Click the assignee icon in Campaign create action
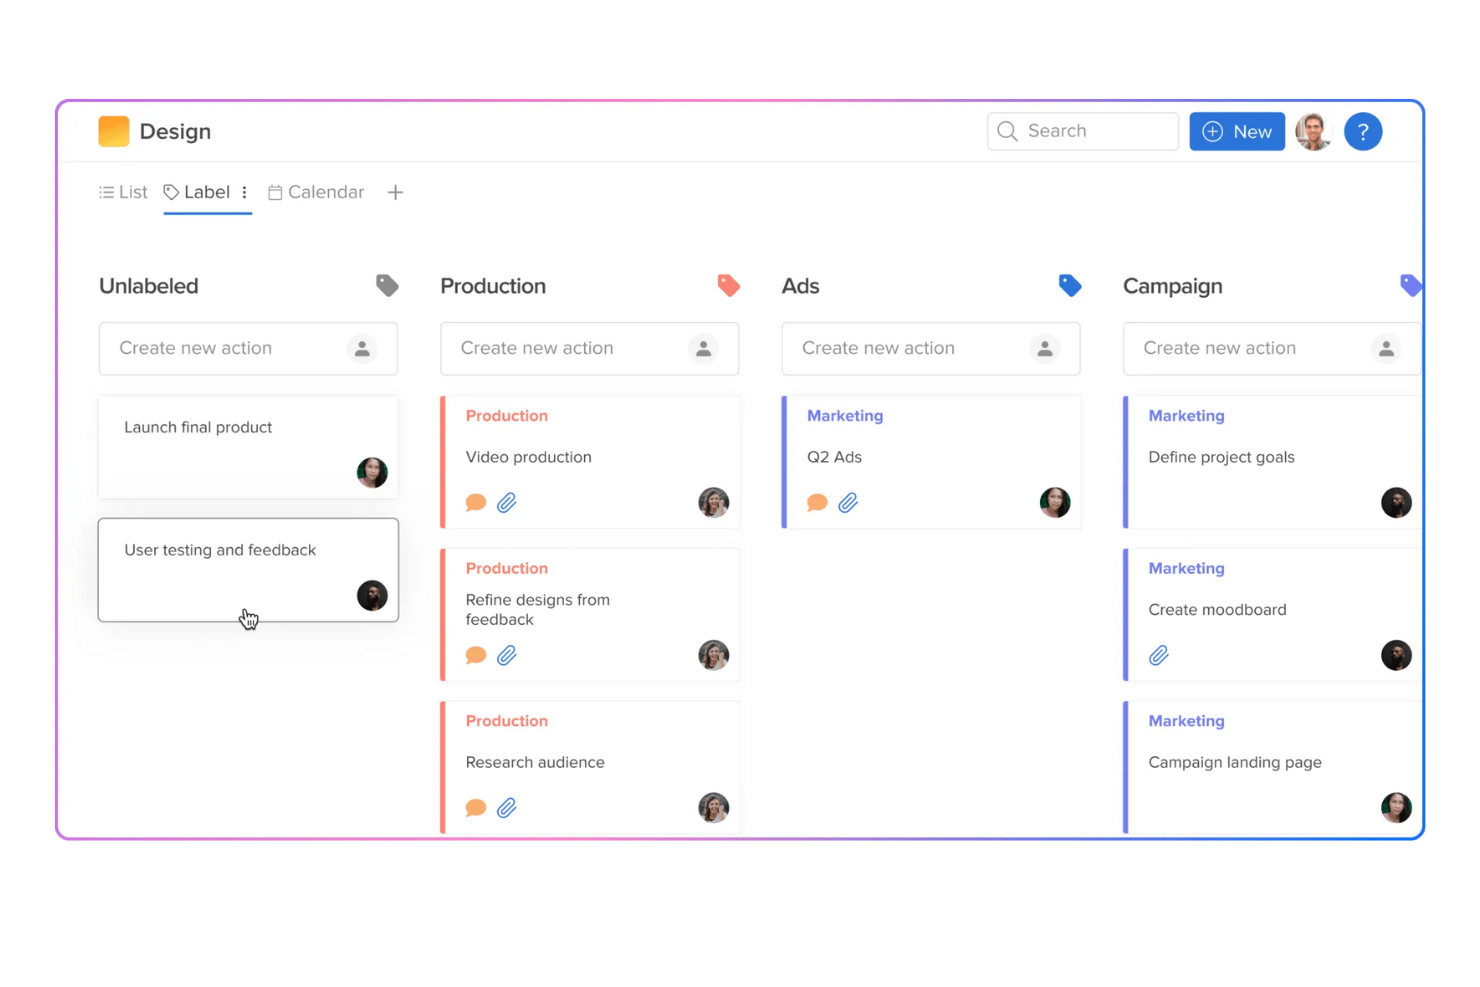The height and width of the screenshot is (987, 1480). 1386,349
